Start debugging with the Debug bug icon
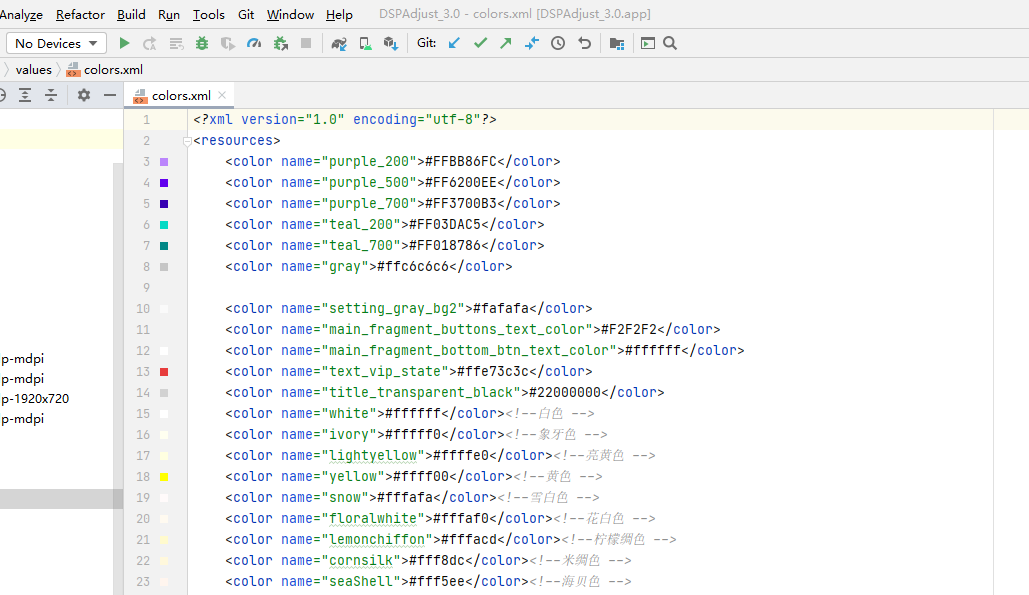Image resolution: width=1029 pixels, height=595 pixels. 200,43
